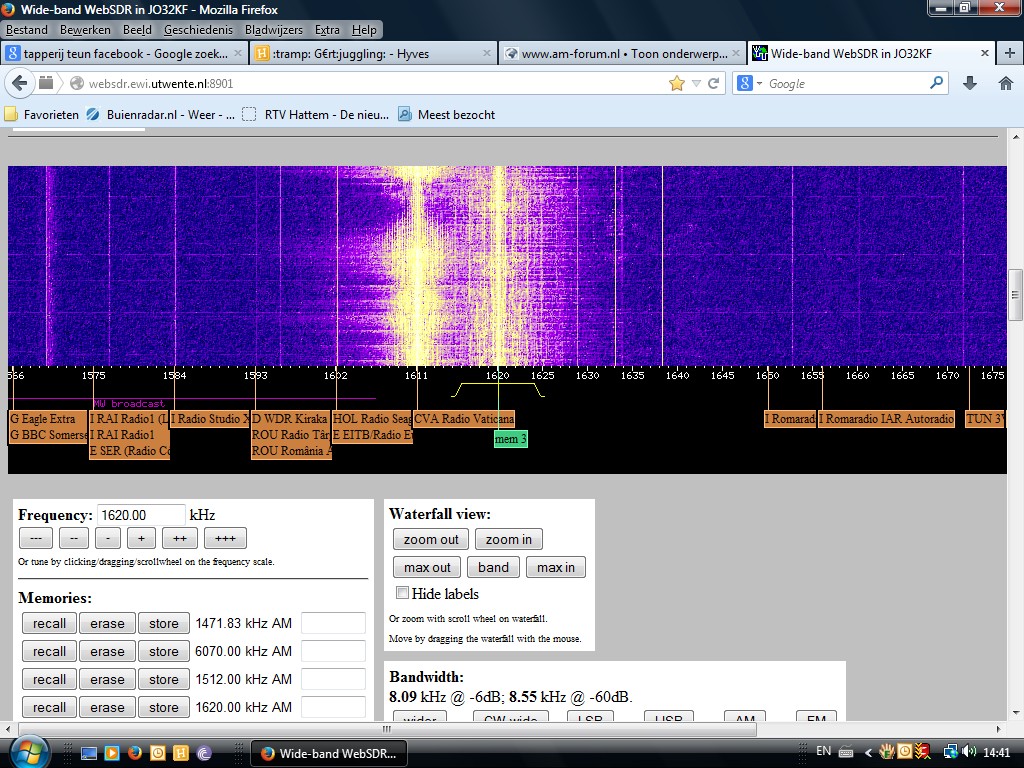
Task: Toggle the Hide labels checkbox
Action: 403,593
